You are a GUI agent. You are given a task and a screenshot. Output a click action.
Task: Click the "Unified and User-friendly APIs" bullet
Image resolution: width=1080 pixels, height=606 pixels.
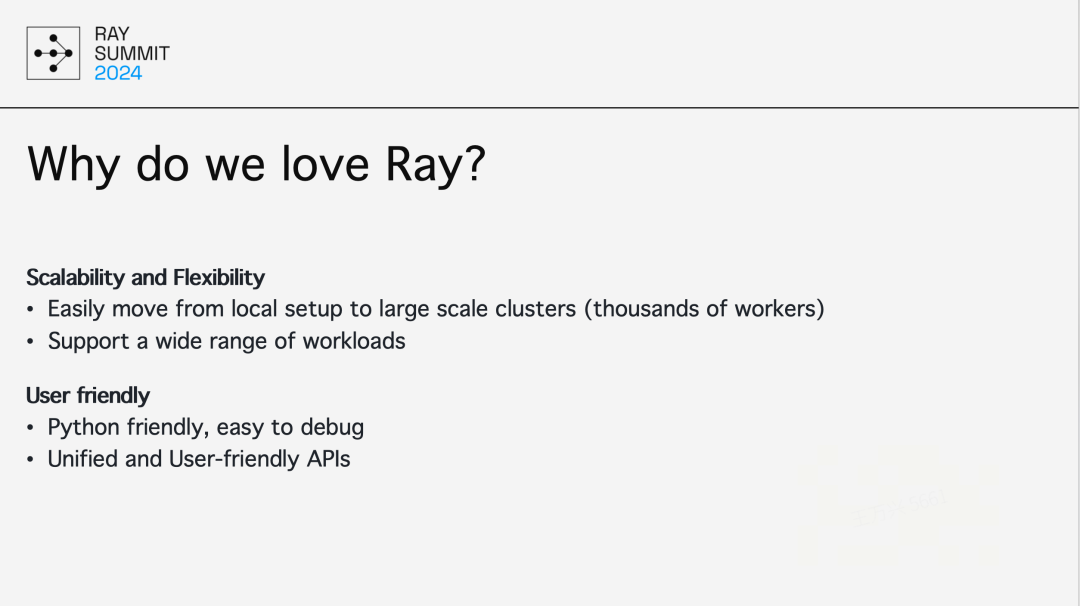point(199,459)
